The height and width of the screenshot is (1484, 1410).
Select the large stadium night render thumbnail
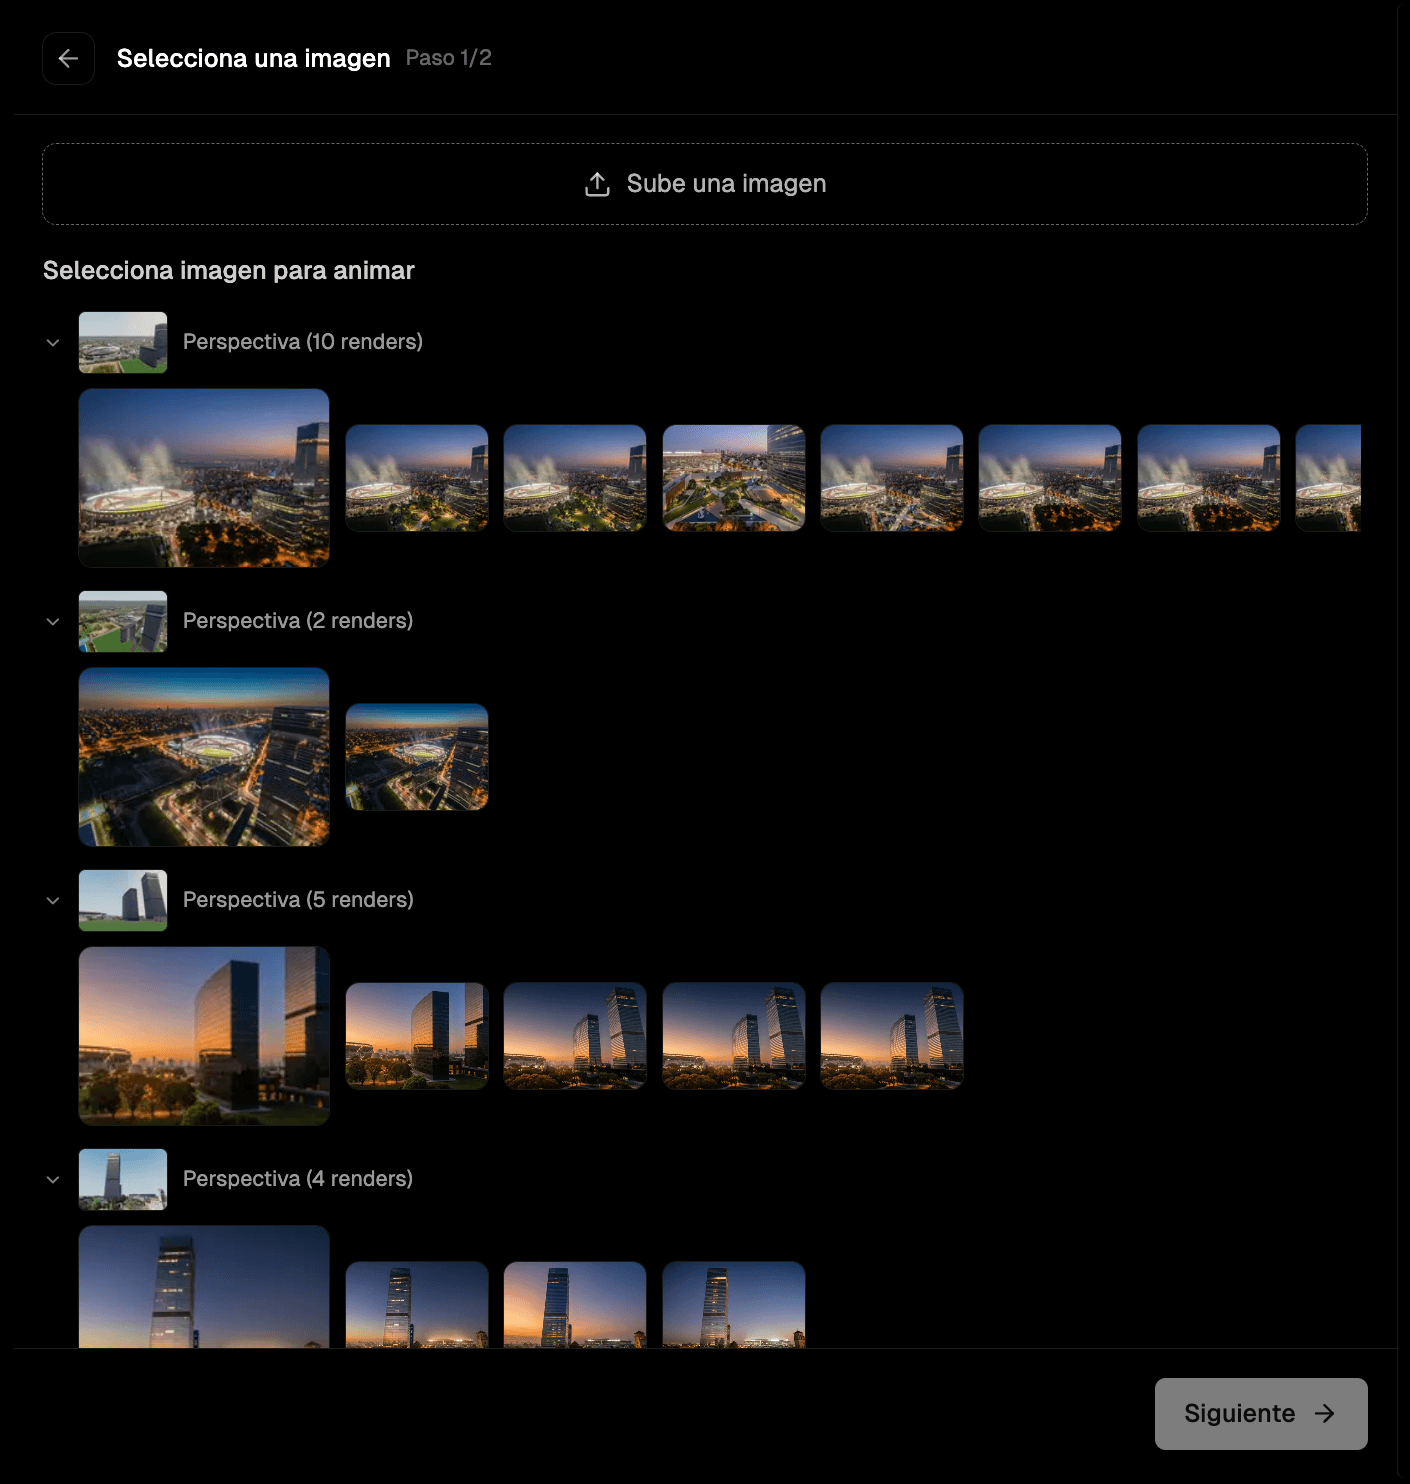tap(204, 478)
